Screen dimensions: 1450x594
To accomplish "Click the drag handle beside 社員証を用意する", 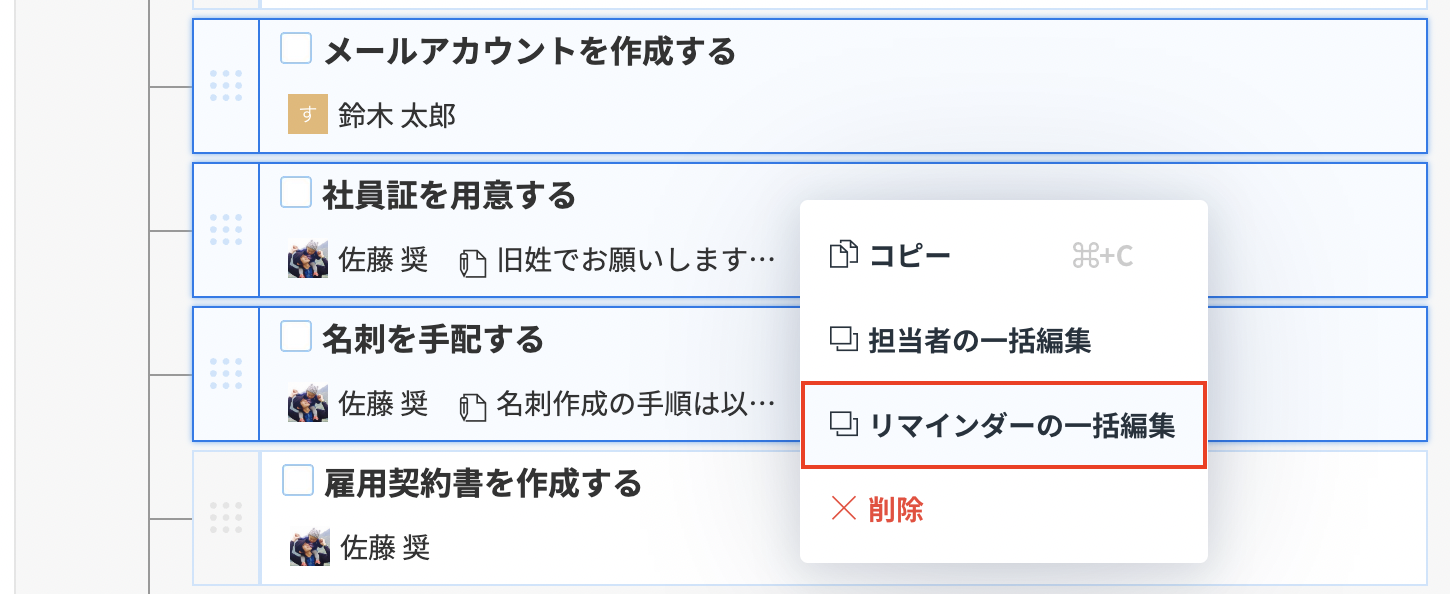I will 228,228.
